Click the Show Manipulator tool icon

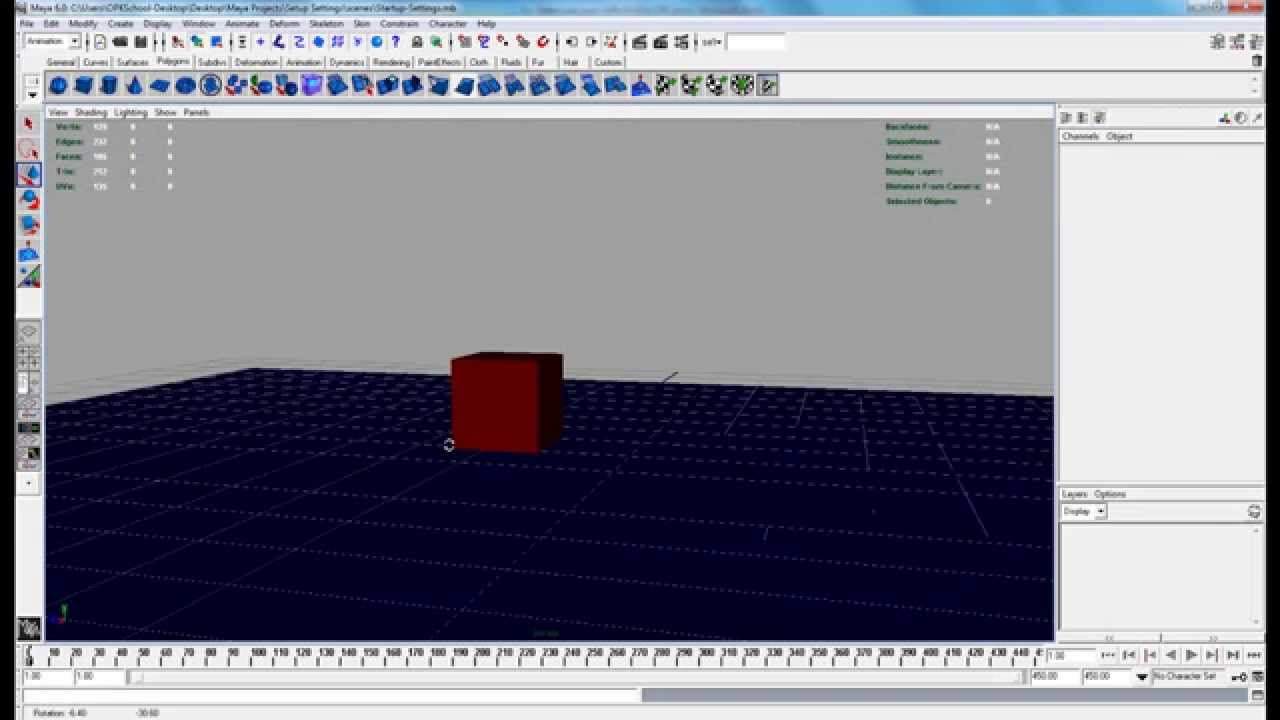(29, 250)
